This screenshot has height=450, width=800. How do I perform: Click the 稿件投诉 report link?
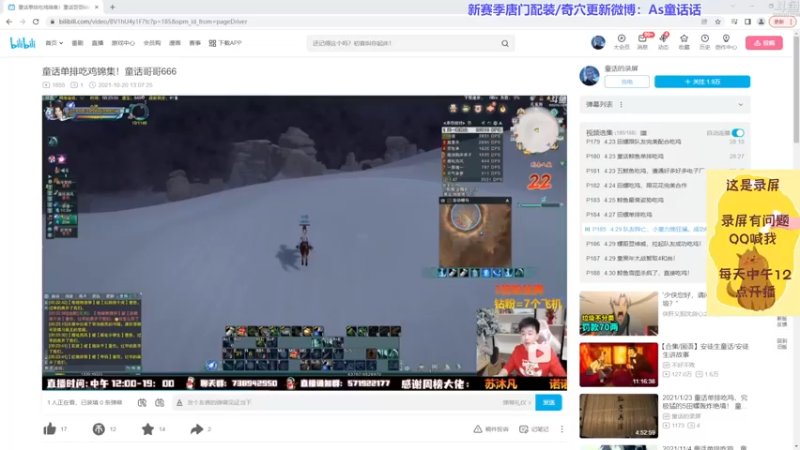[x=491, y=429]
